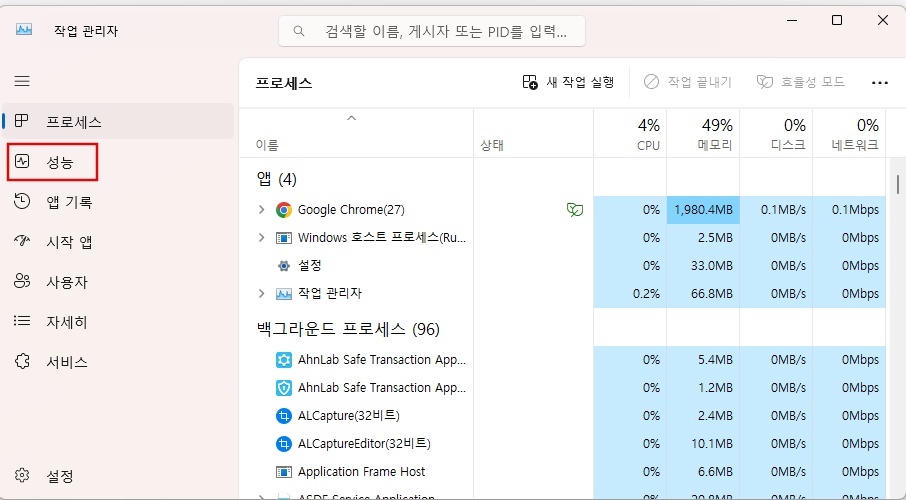Select Chrome memory value 1,980.4MB
Screen dimensions: 906x500
[703, 210]
